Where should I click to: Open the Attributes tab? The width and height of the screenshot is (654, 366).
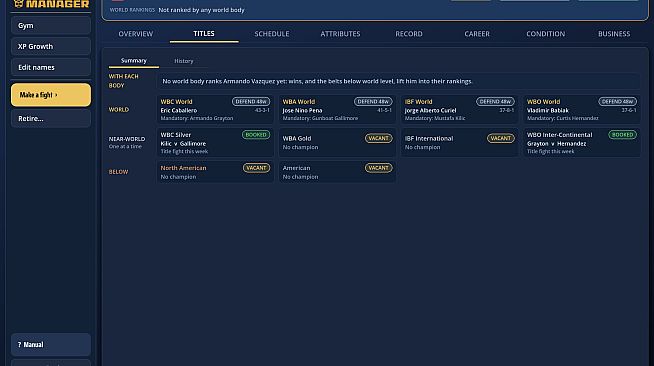pyautogui.click(x=340, y=34)
